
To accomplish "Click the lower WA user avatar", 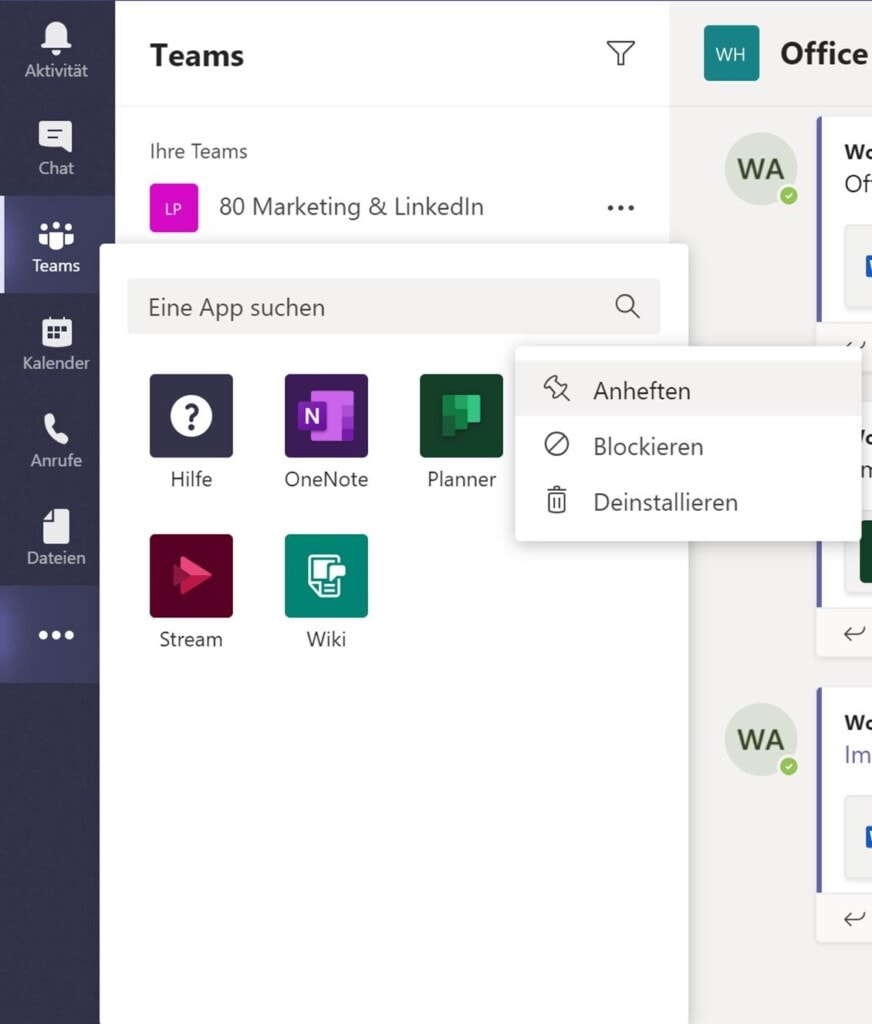I will coord(761,740).
